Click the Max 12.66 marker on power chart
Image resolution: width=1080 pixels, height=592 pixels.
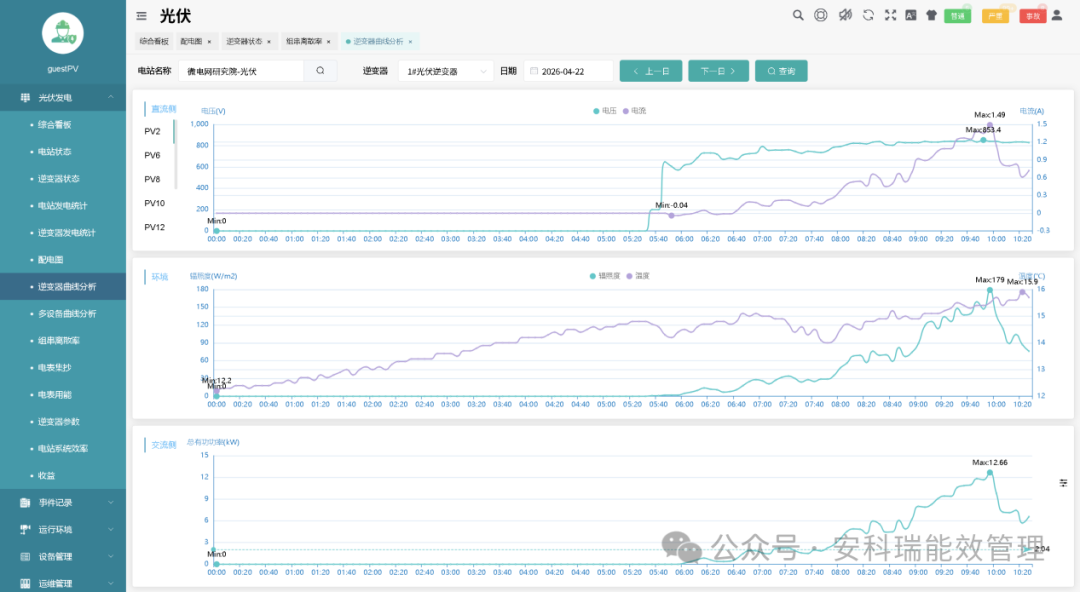coord(990,473)
